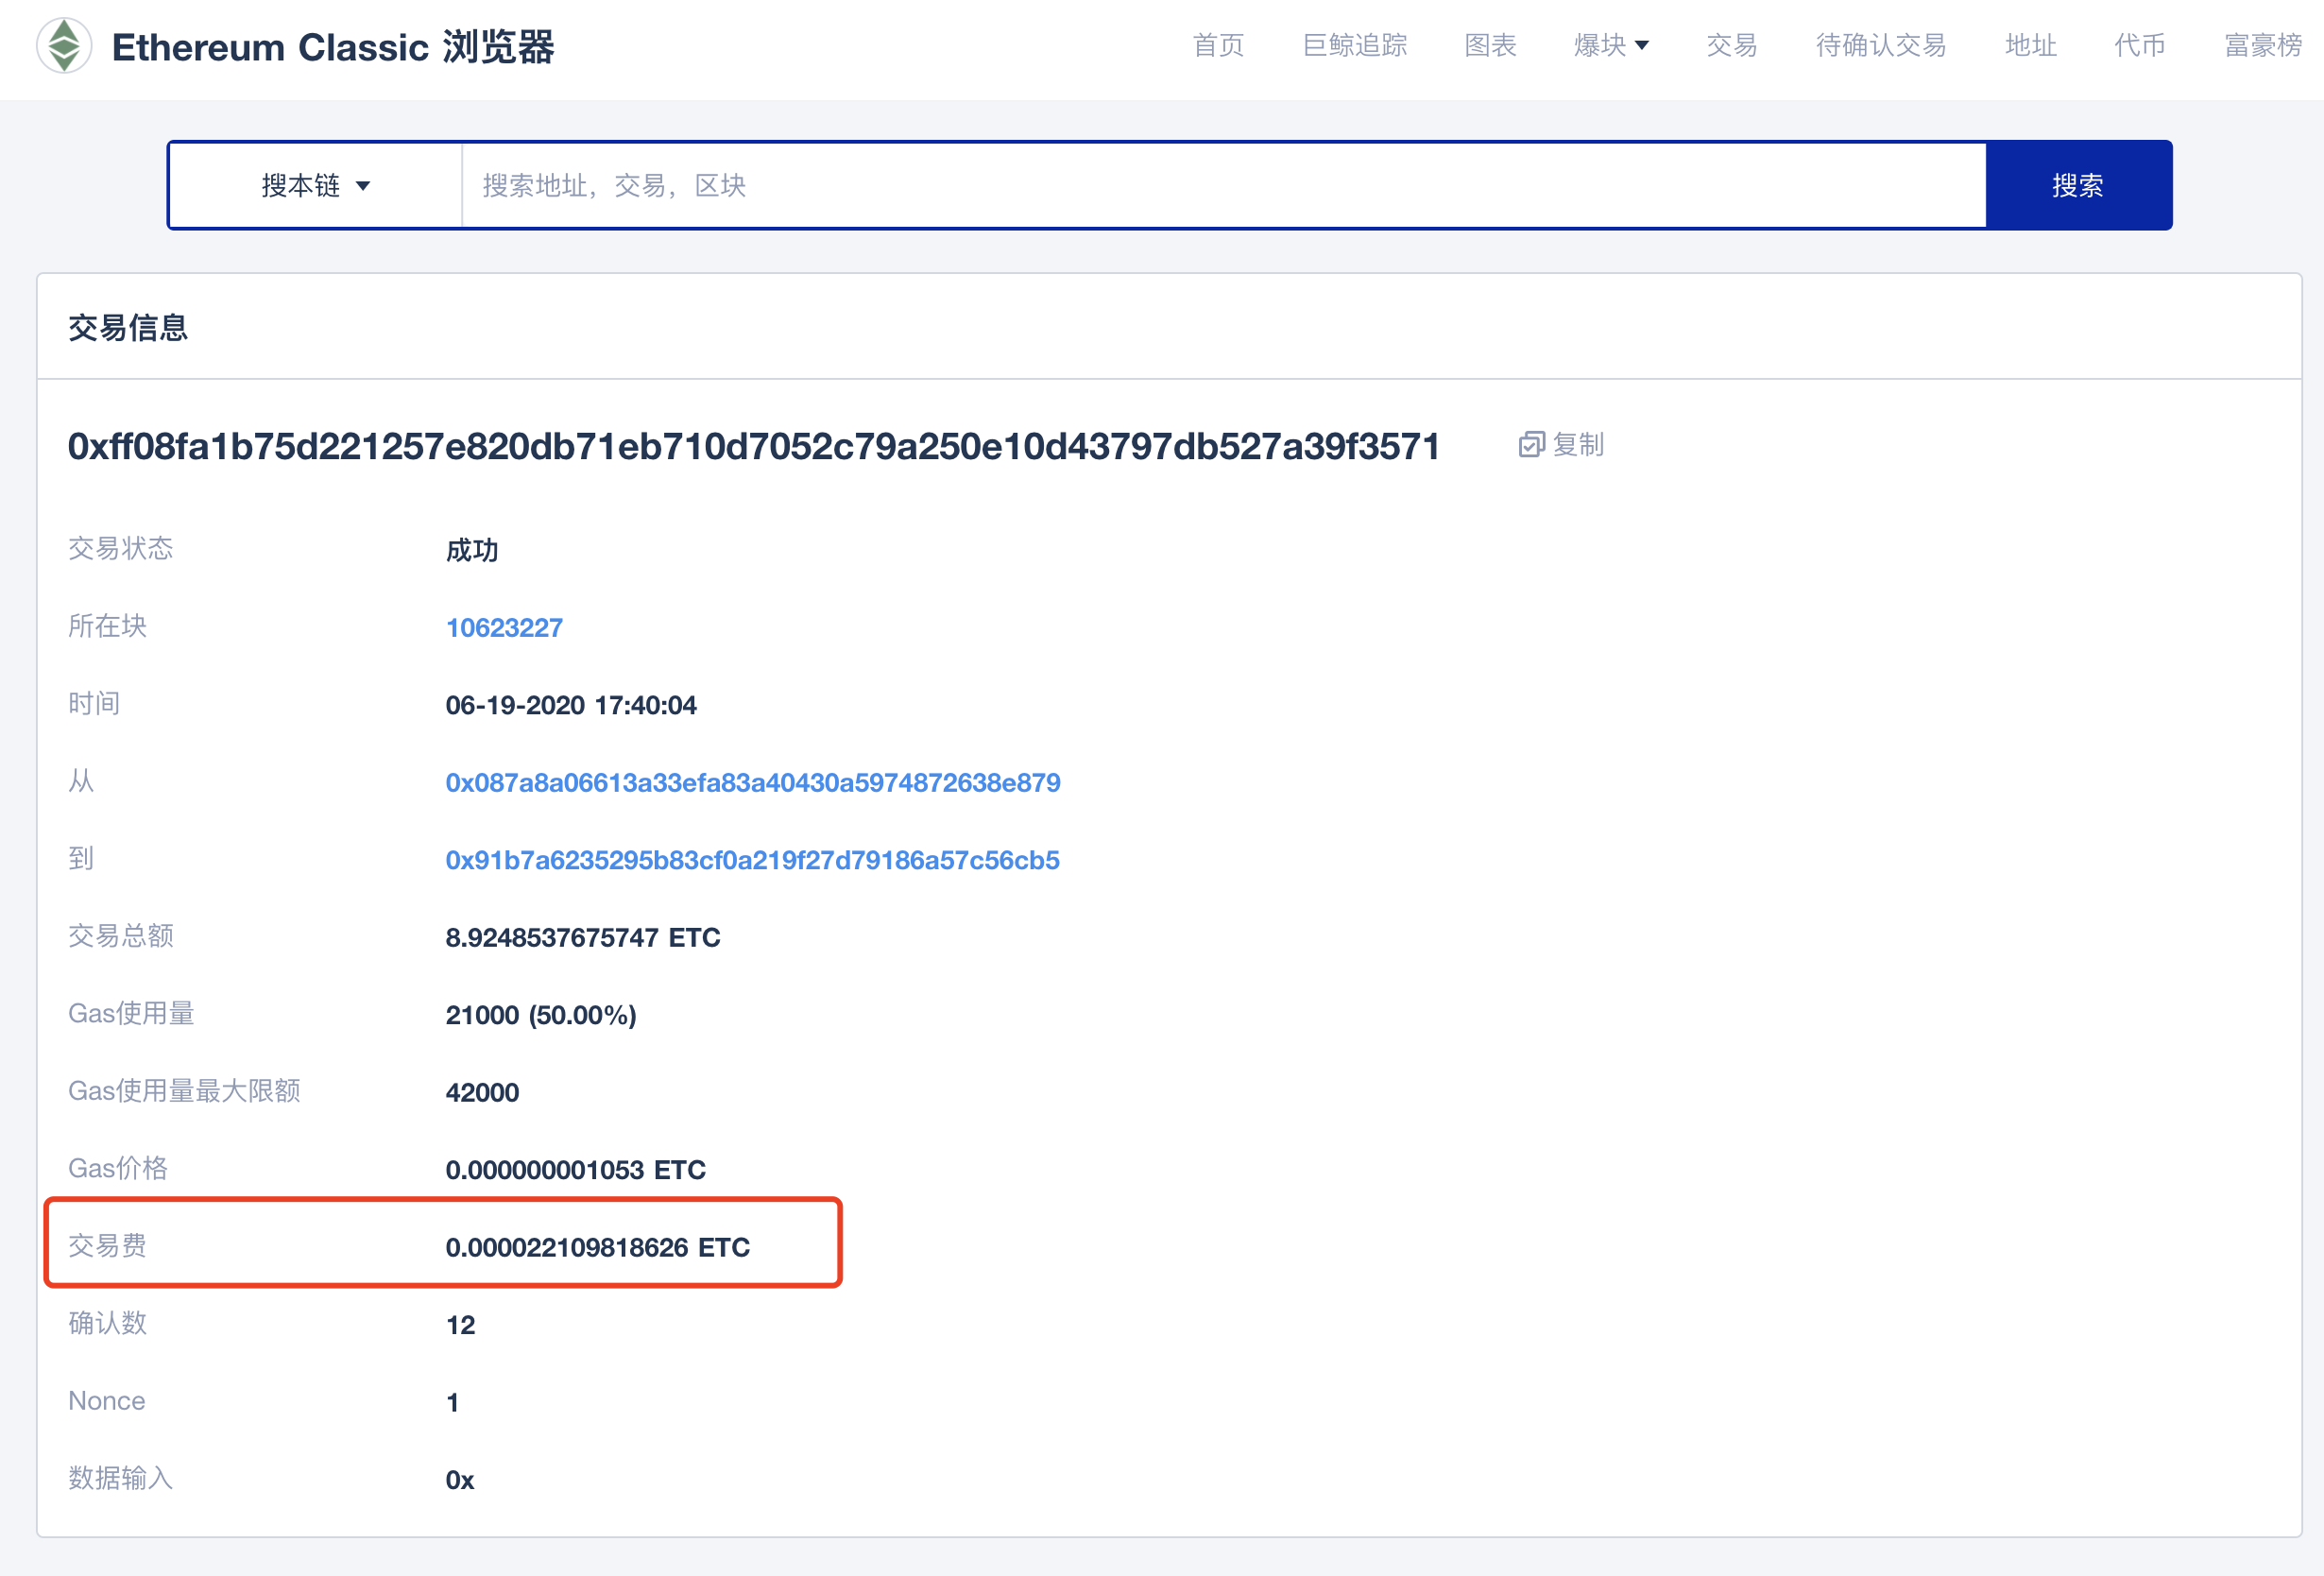Click the copy icon beside the transaction hash
2324x1576 pixels.
click(x=1531, y=444)
